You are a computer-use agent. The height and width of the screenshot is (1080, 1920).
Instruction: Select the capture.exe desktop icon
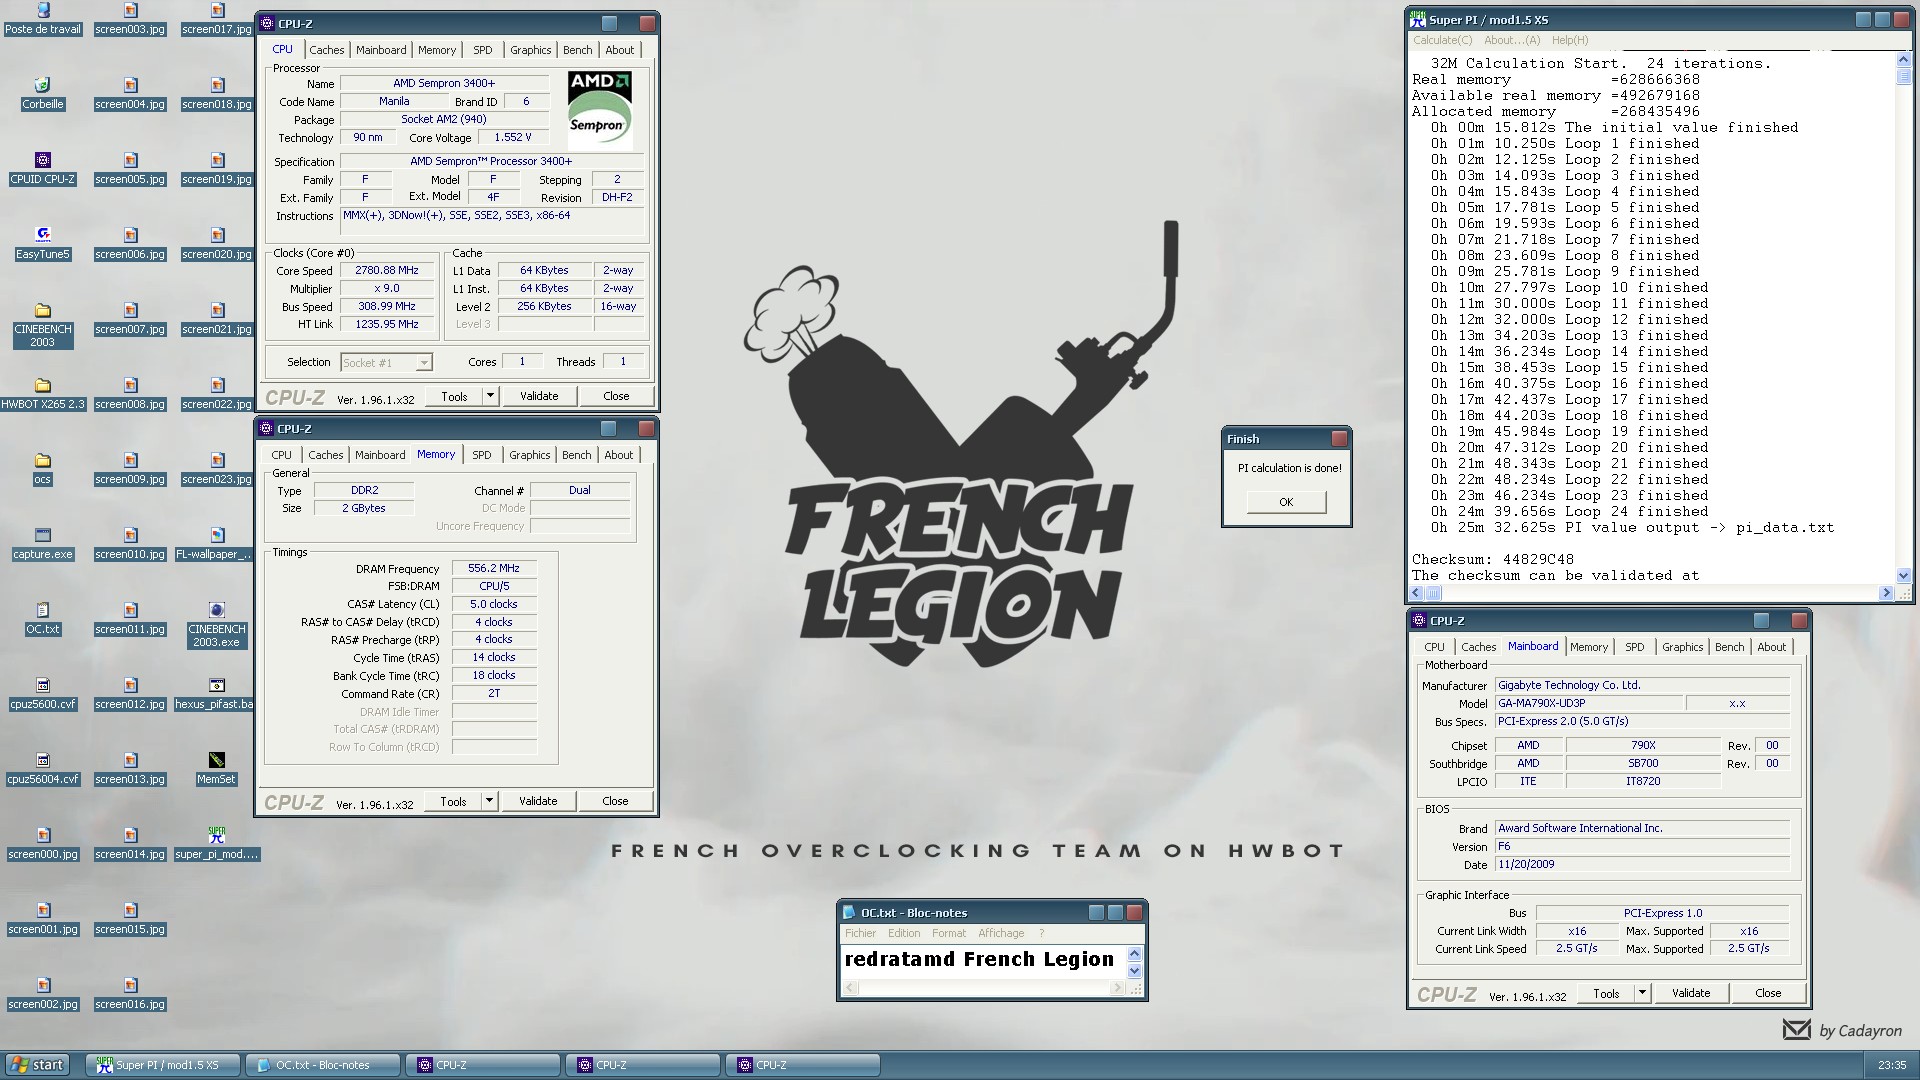coord(43,544)
